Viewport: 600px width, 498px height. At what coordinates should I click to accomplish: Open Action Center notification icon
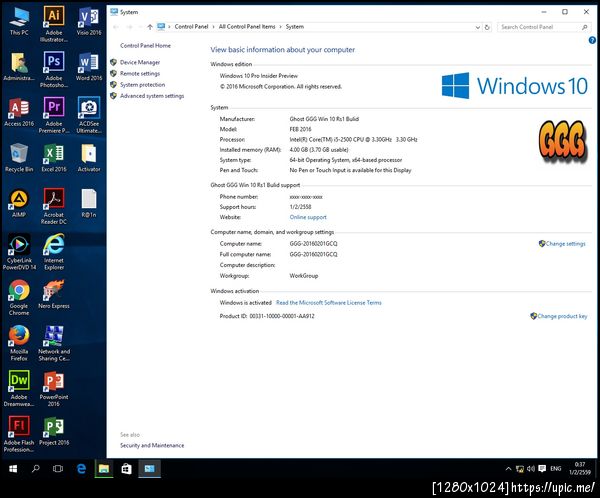(542, 469)
